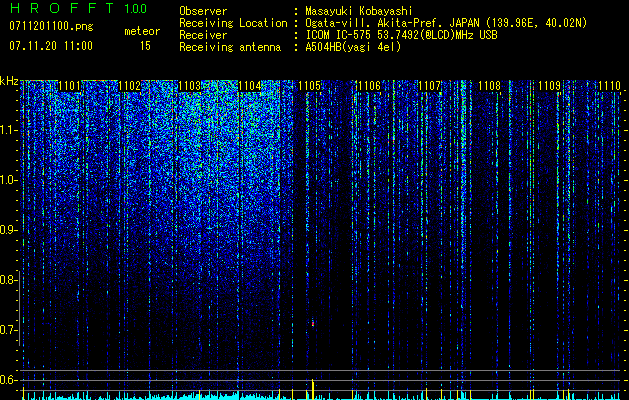Click the 1103 time marker
The width and height of the screenshot is (629, 400).
[x=189, y=86]
